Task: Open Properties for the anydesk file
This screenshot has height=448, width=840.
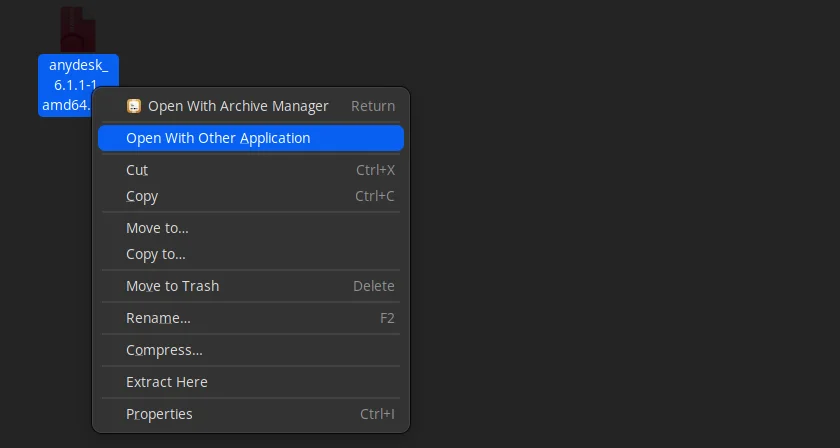Action: pyautogui.click(x=159, y=414)
